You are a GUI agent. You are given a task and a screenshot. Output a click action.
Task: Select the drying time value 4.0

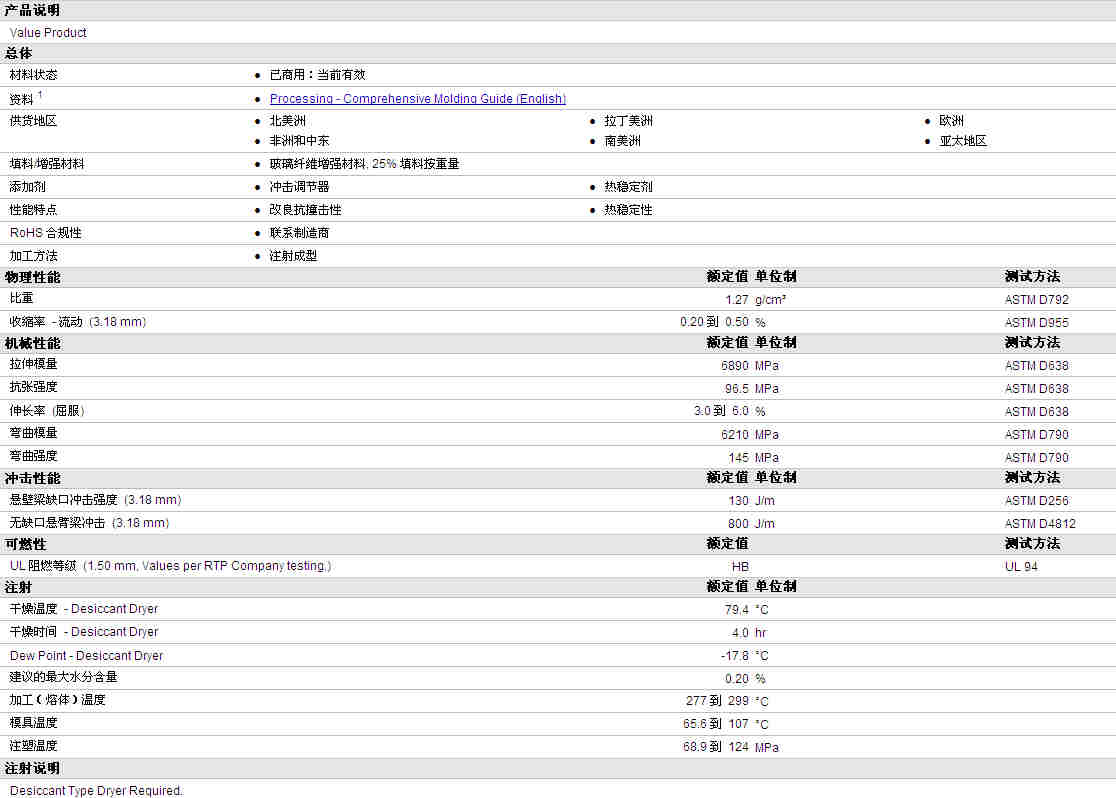click(740, 632)
